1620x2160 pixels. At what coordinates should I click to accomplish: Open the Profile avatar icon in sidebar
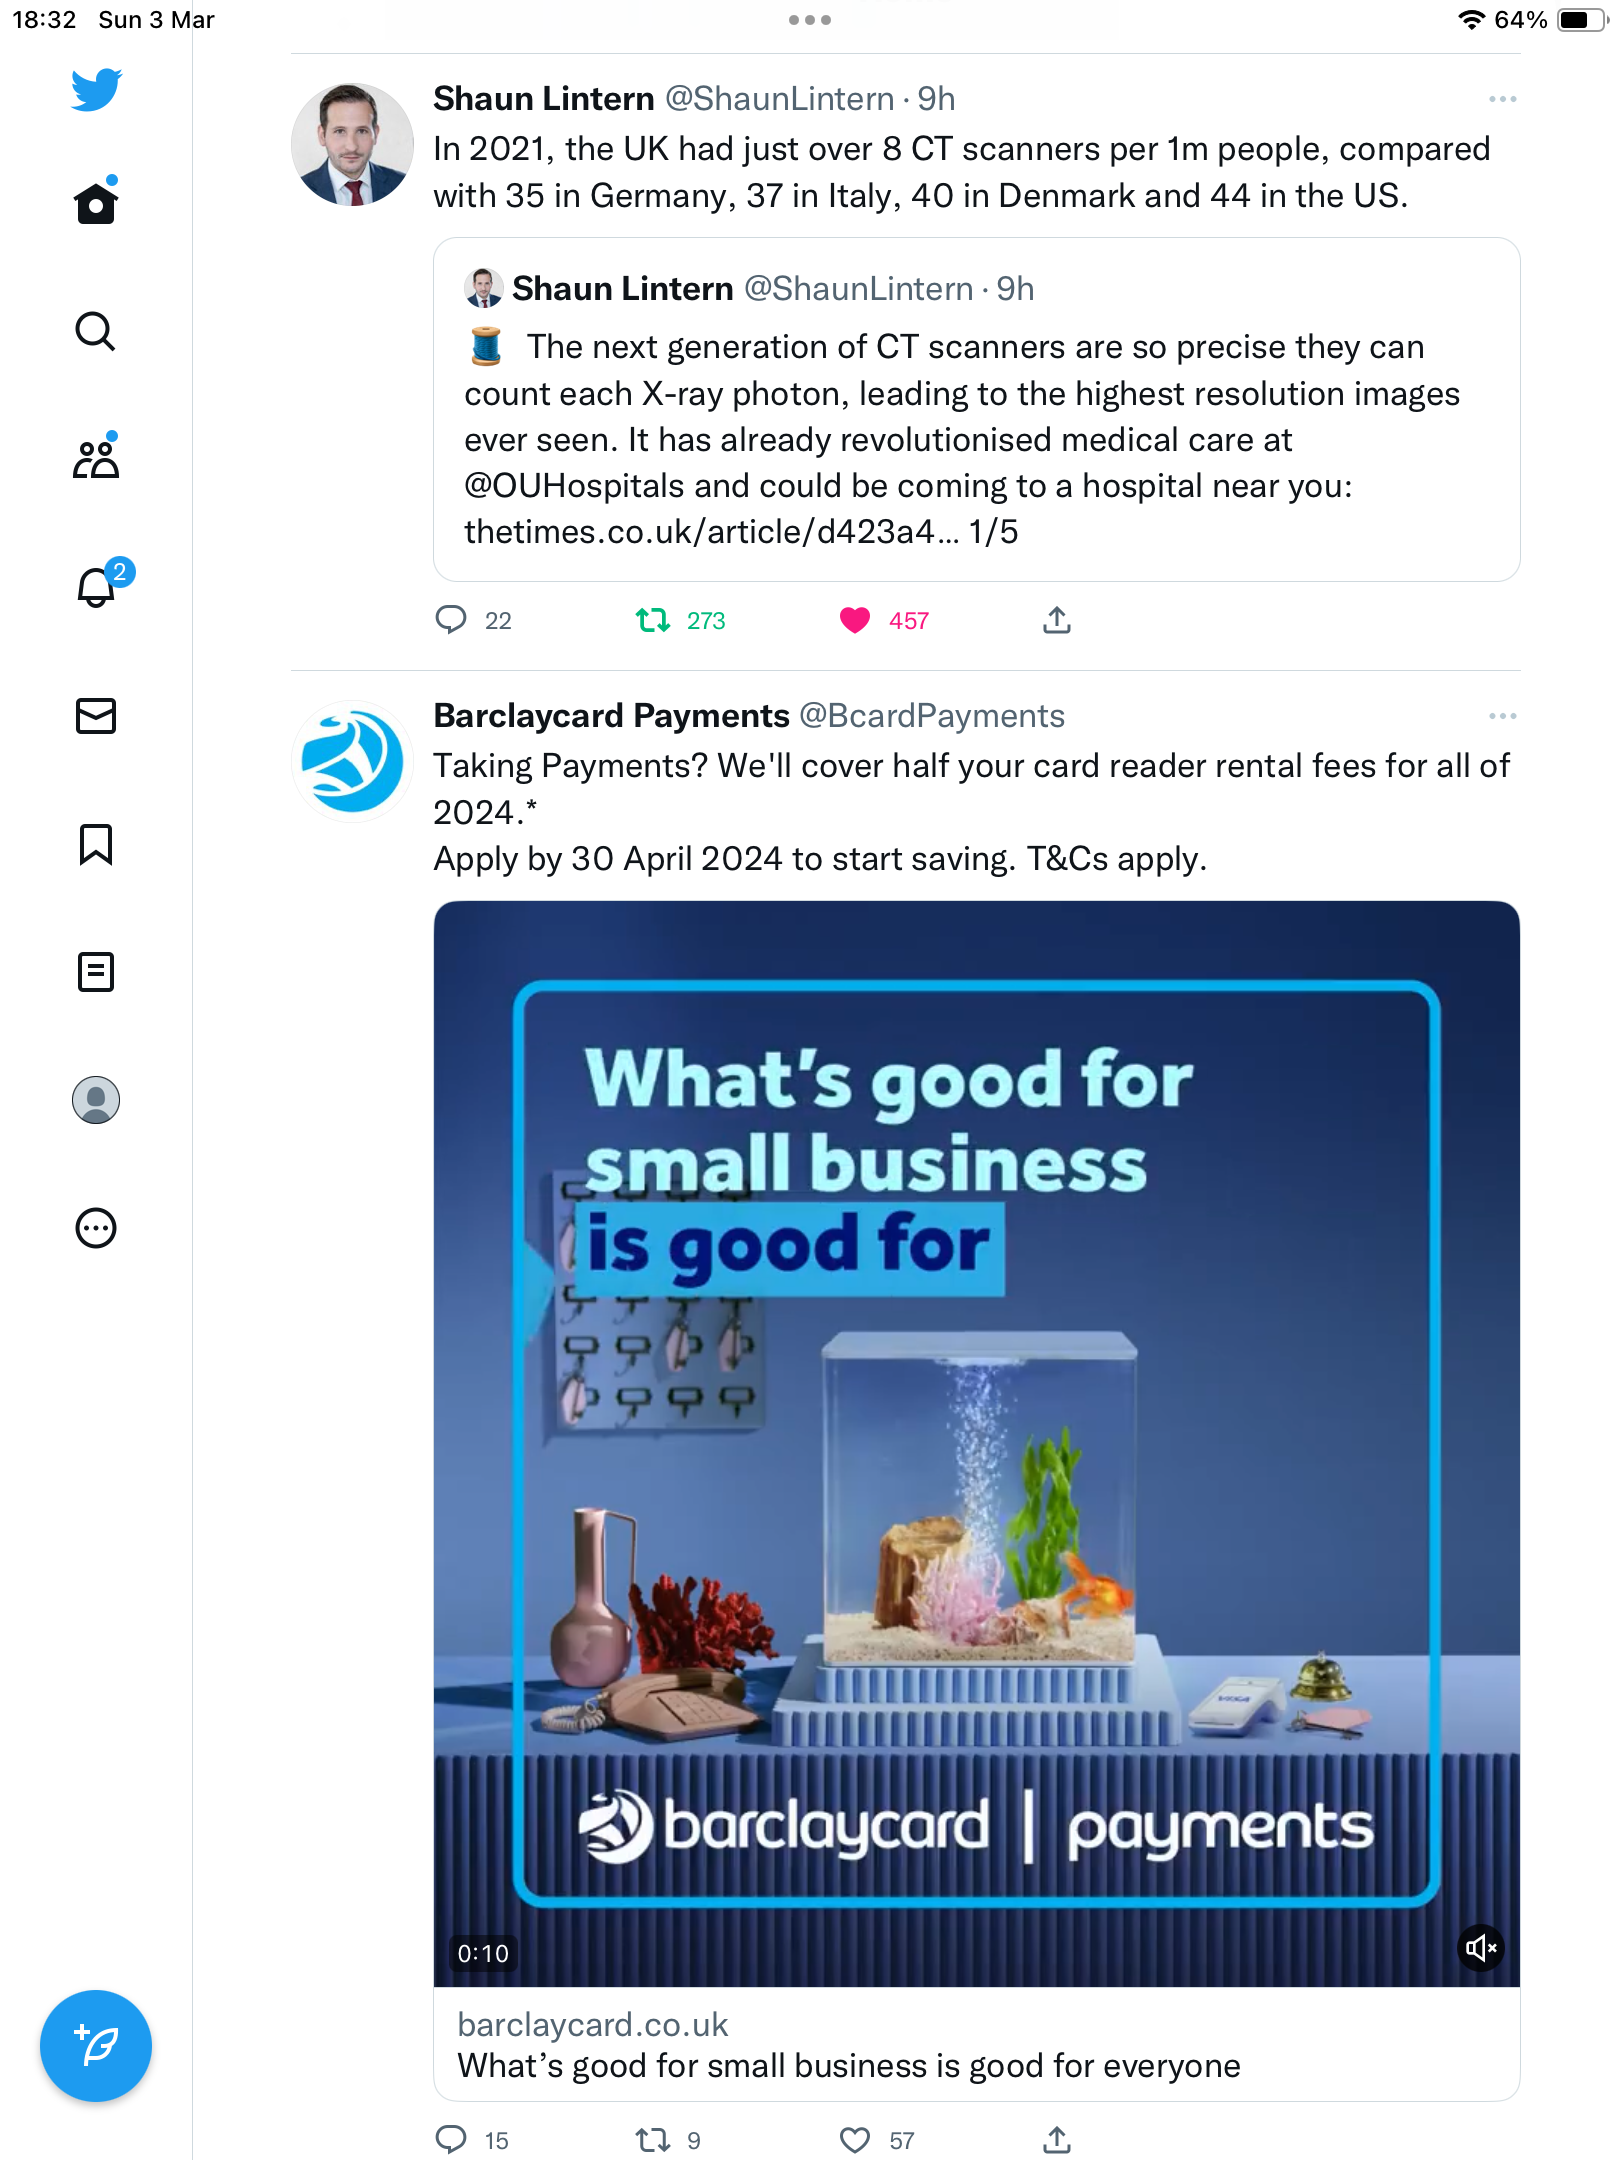pos(96,1100)
